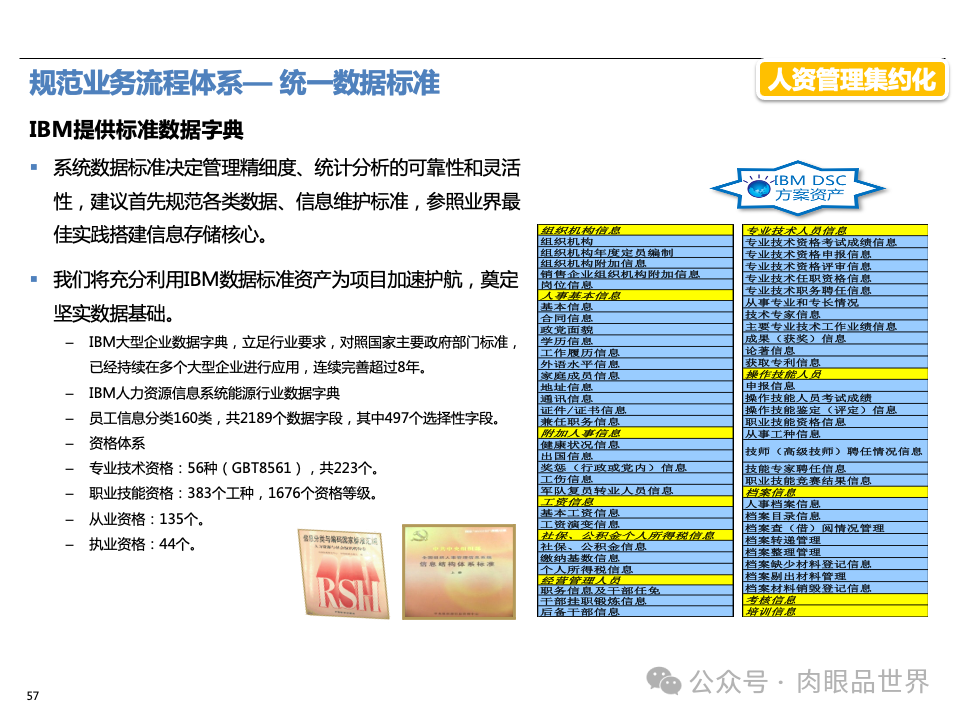Click the row 销售企业组织机构附加信息
The width and height of the screenshot is (960, 720).
click(635, 274)
